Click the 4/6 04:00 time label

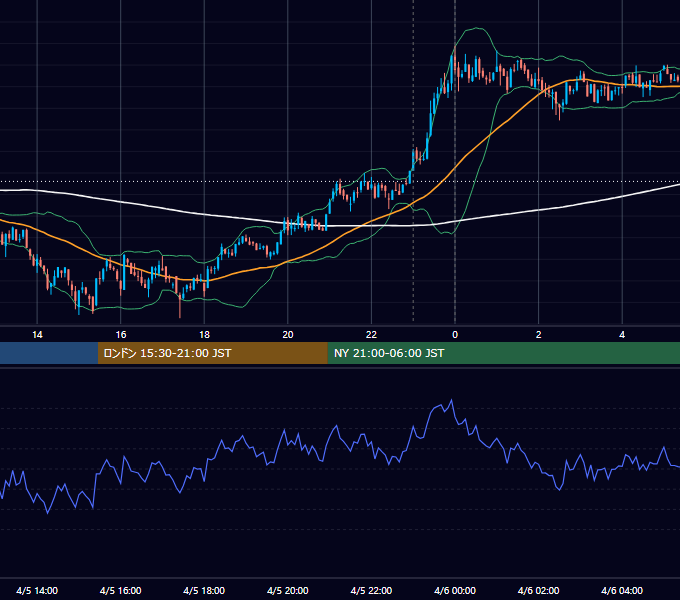click(622, 590)
